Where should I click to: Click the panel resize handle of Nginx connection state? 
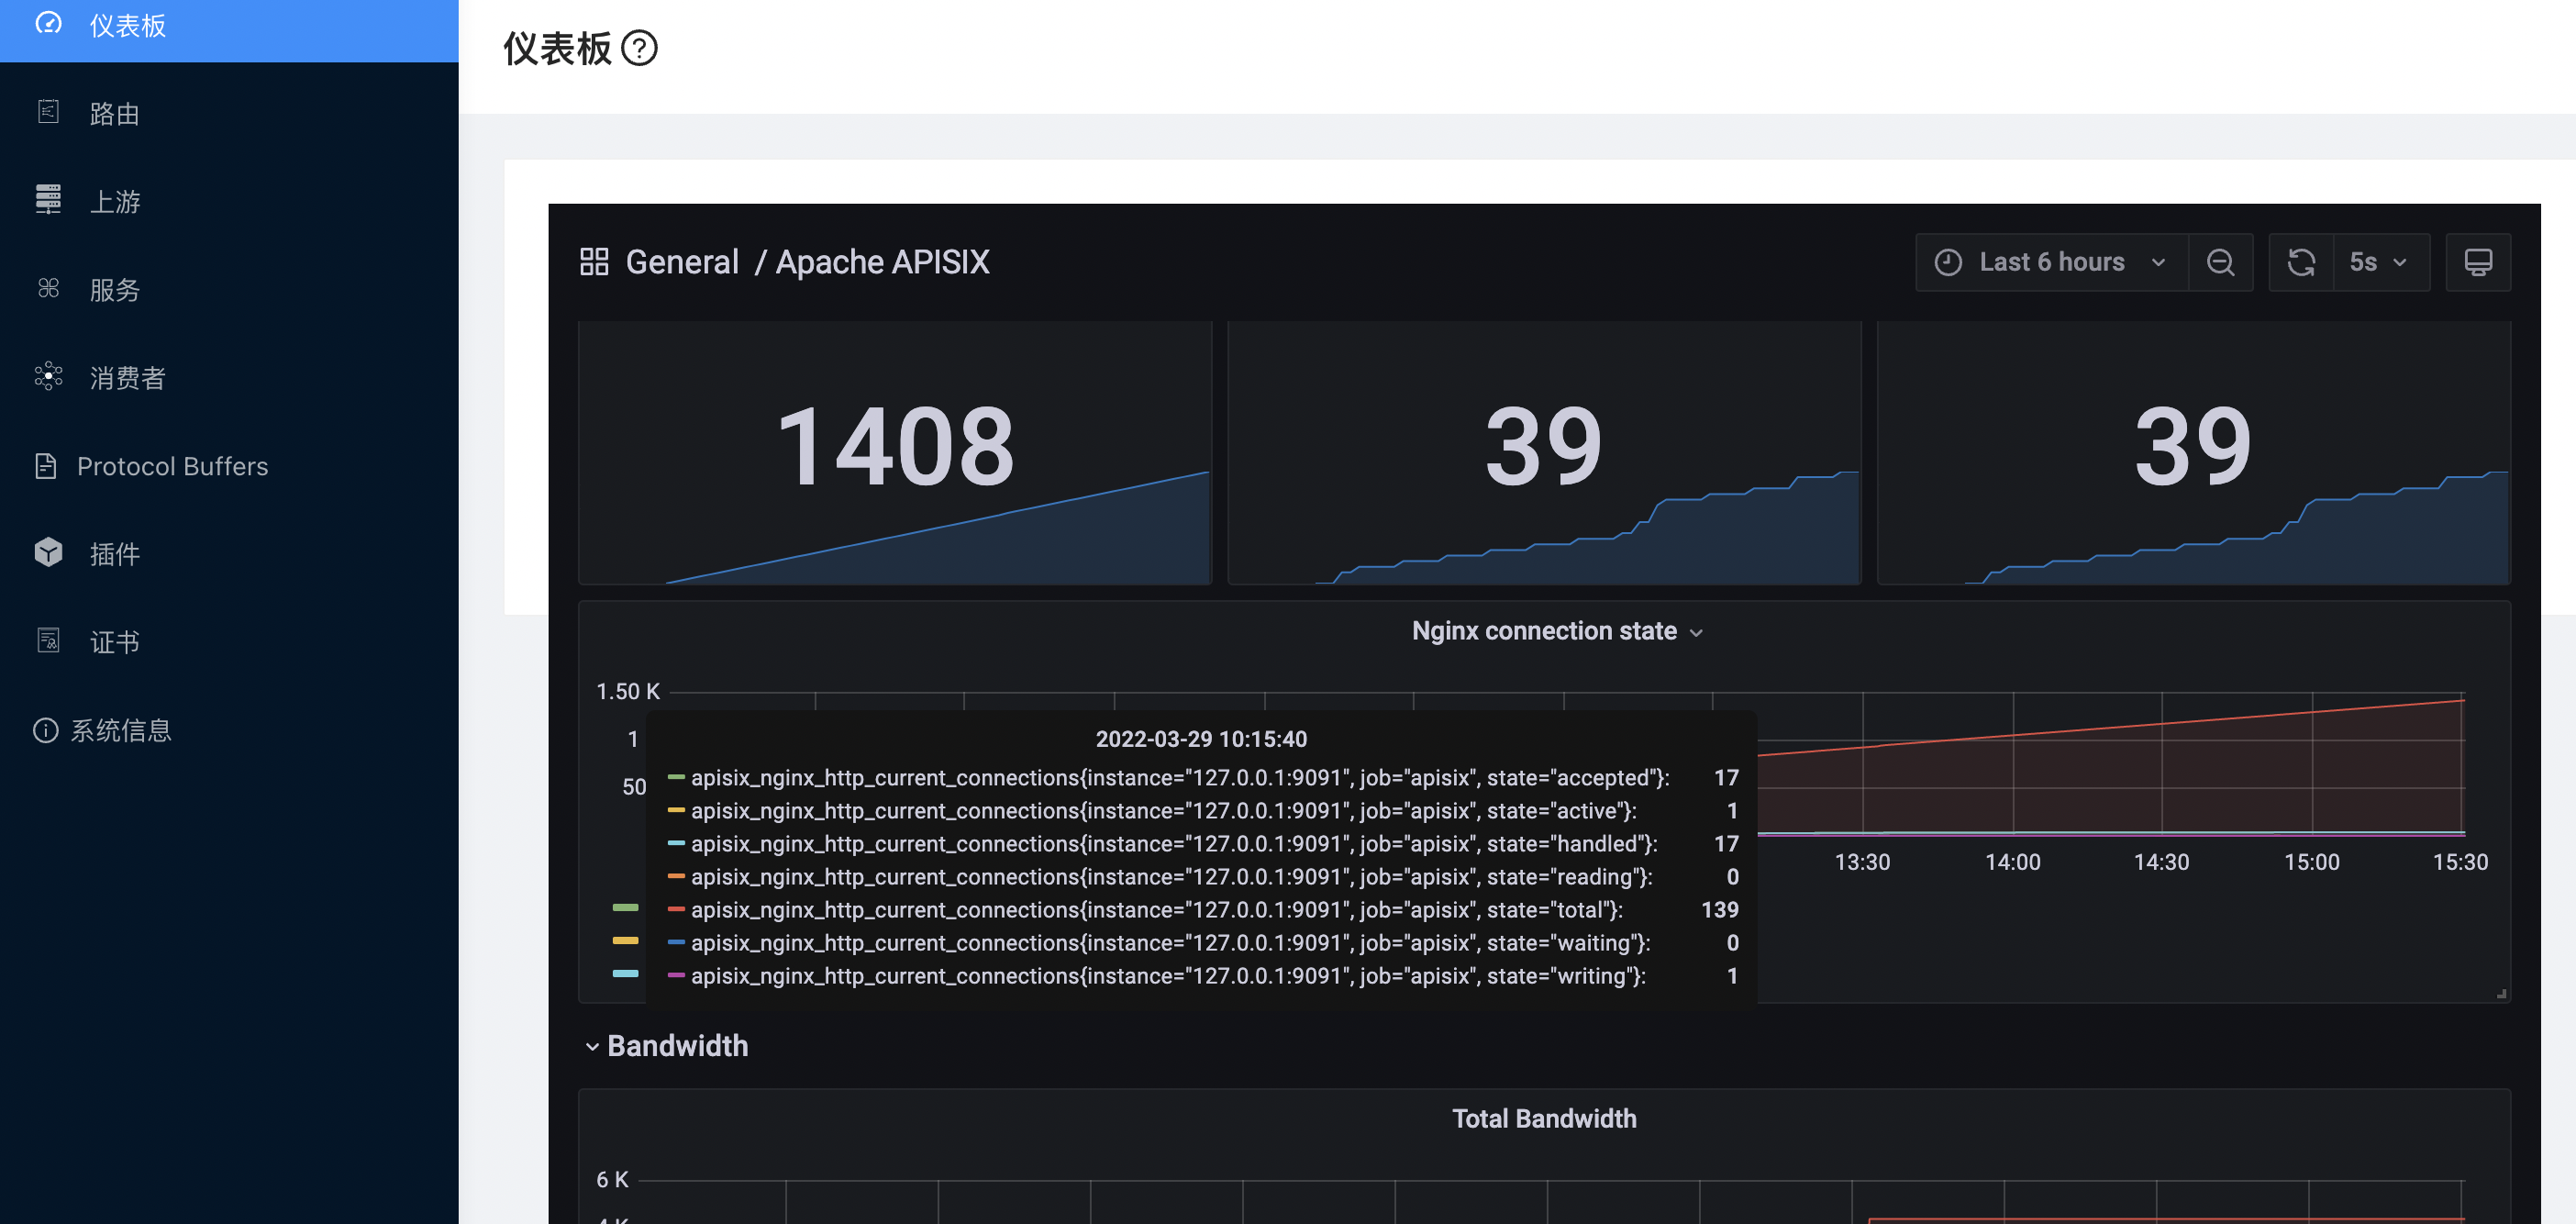(x=2501, y=993)
